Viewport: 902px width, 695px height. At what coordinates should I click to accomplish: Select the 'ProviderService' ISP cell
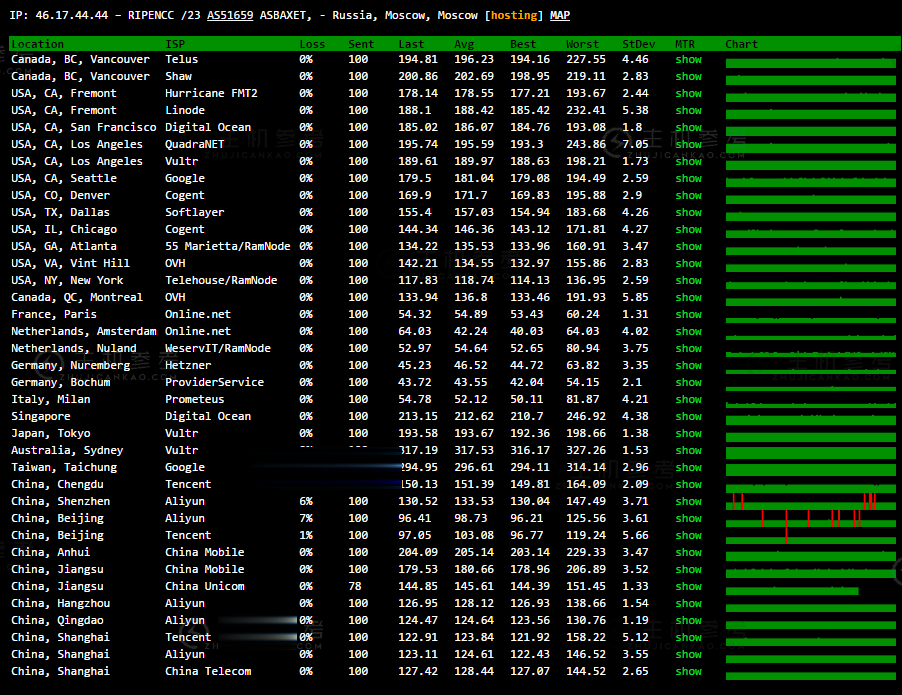(215, 383)
